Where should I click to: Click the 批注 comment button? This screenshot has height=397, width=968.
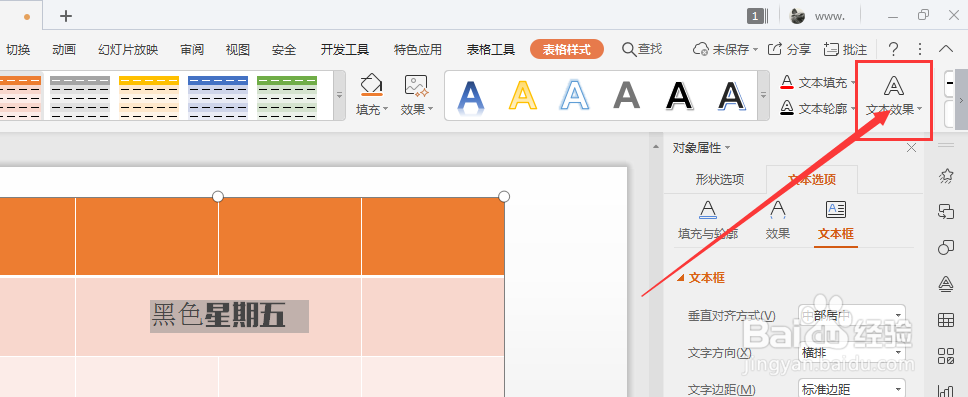click(845, 49)
